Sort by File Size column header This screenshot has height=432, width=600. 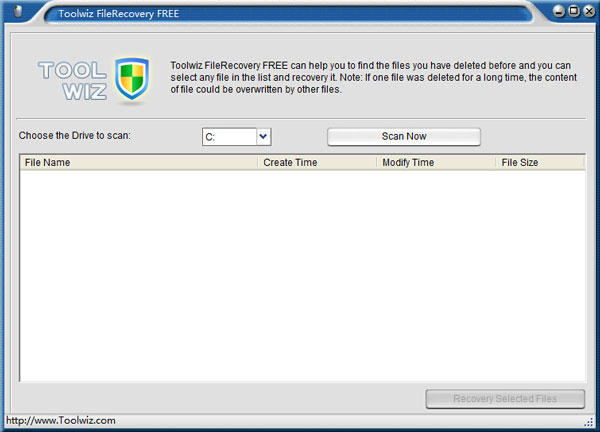(540, 163)
